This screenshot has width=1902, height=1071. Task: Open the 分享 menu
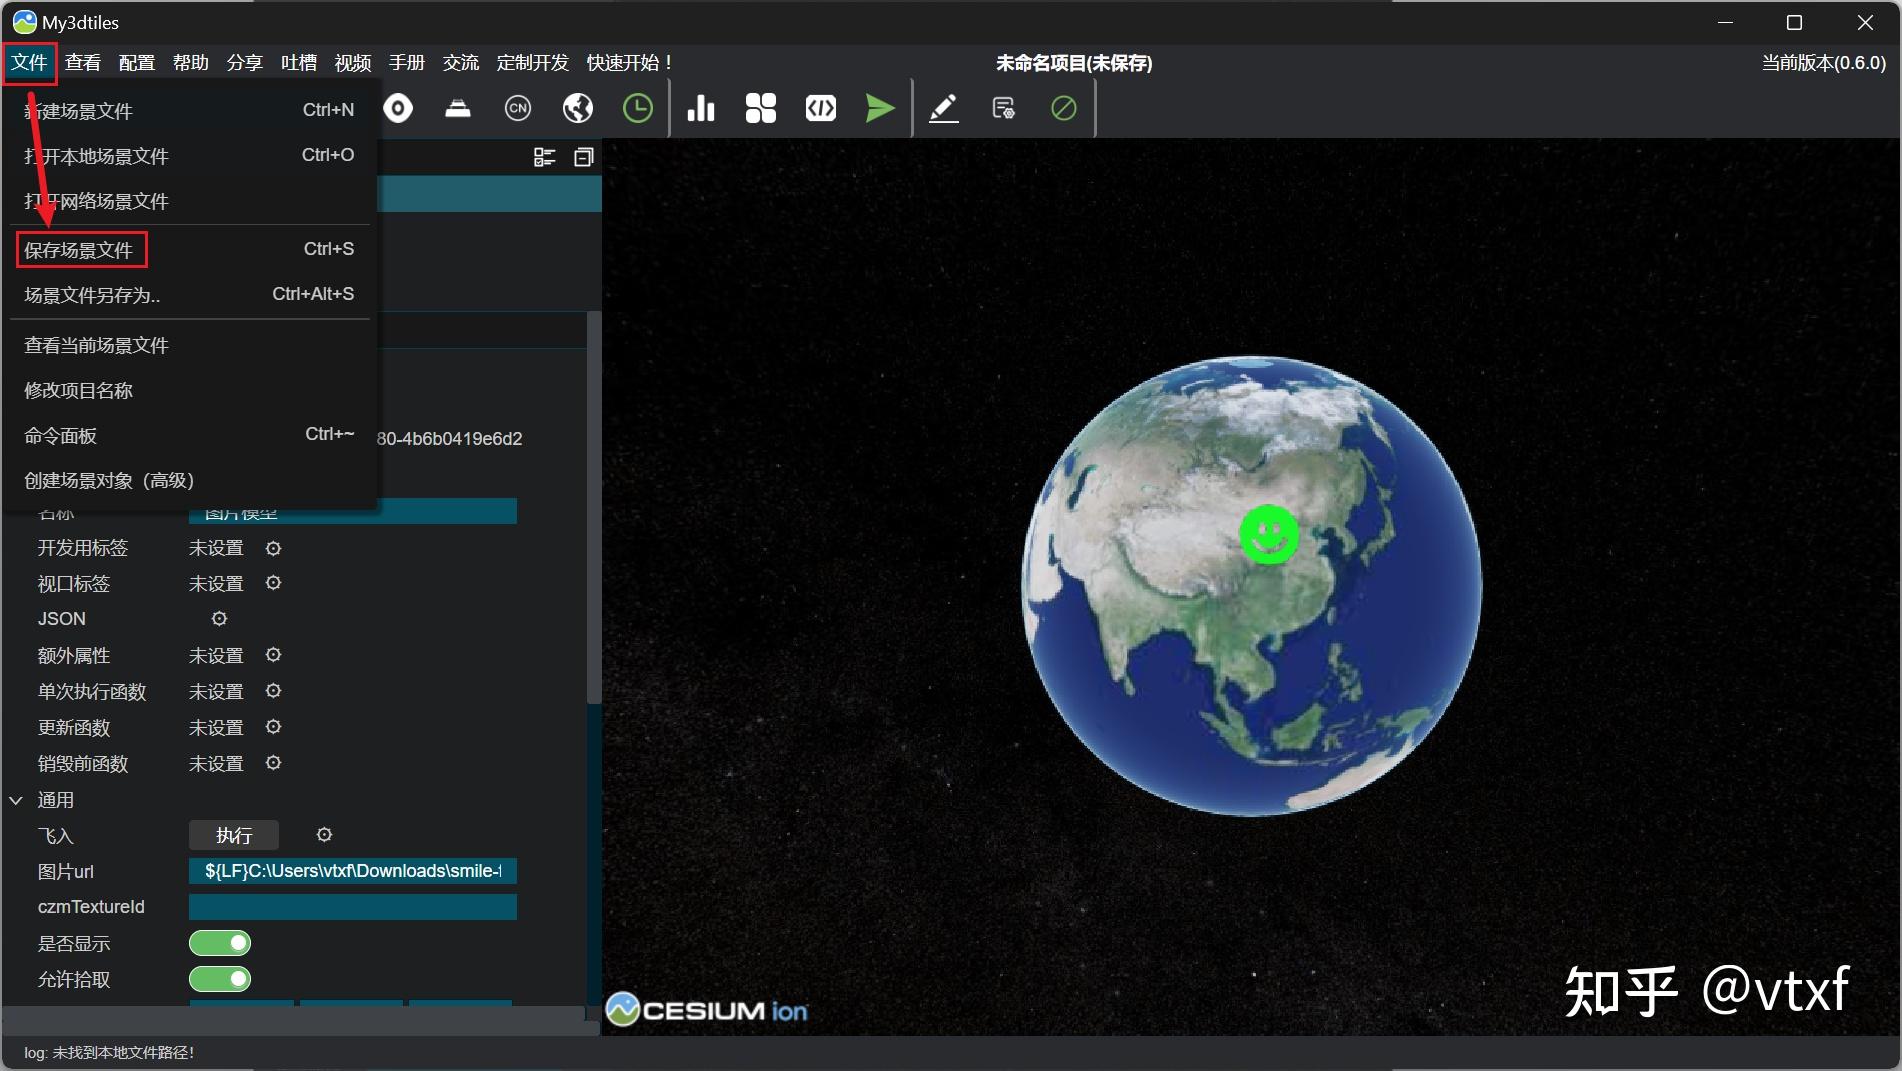[245, 63]
